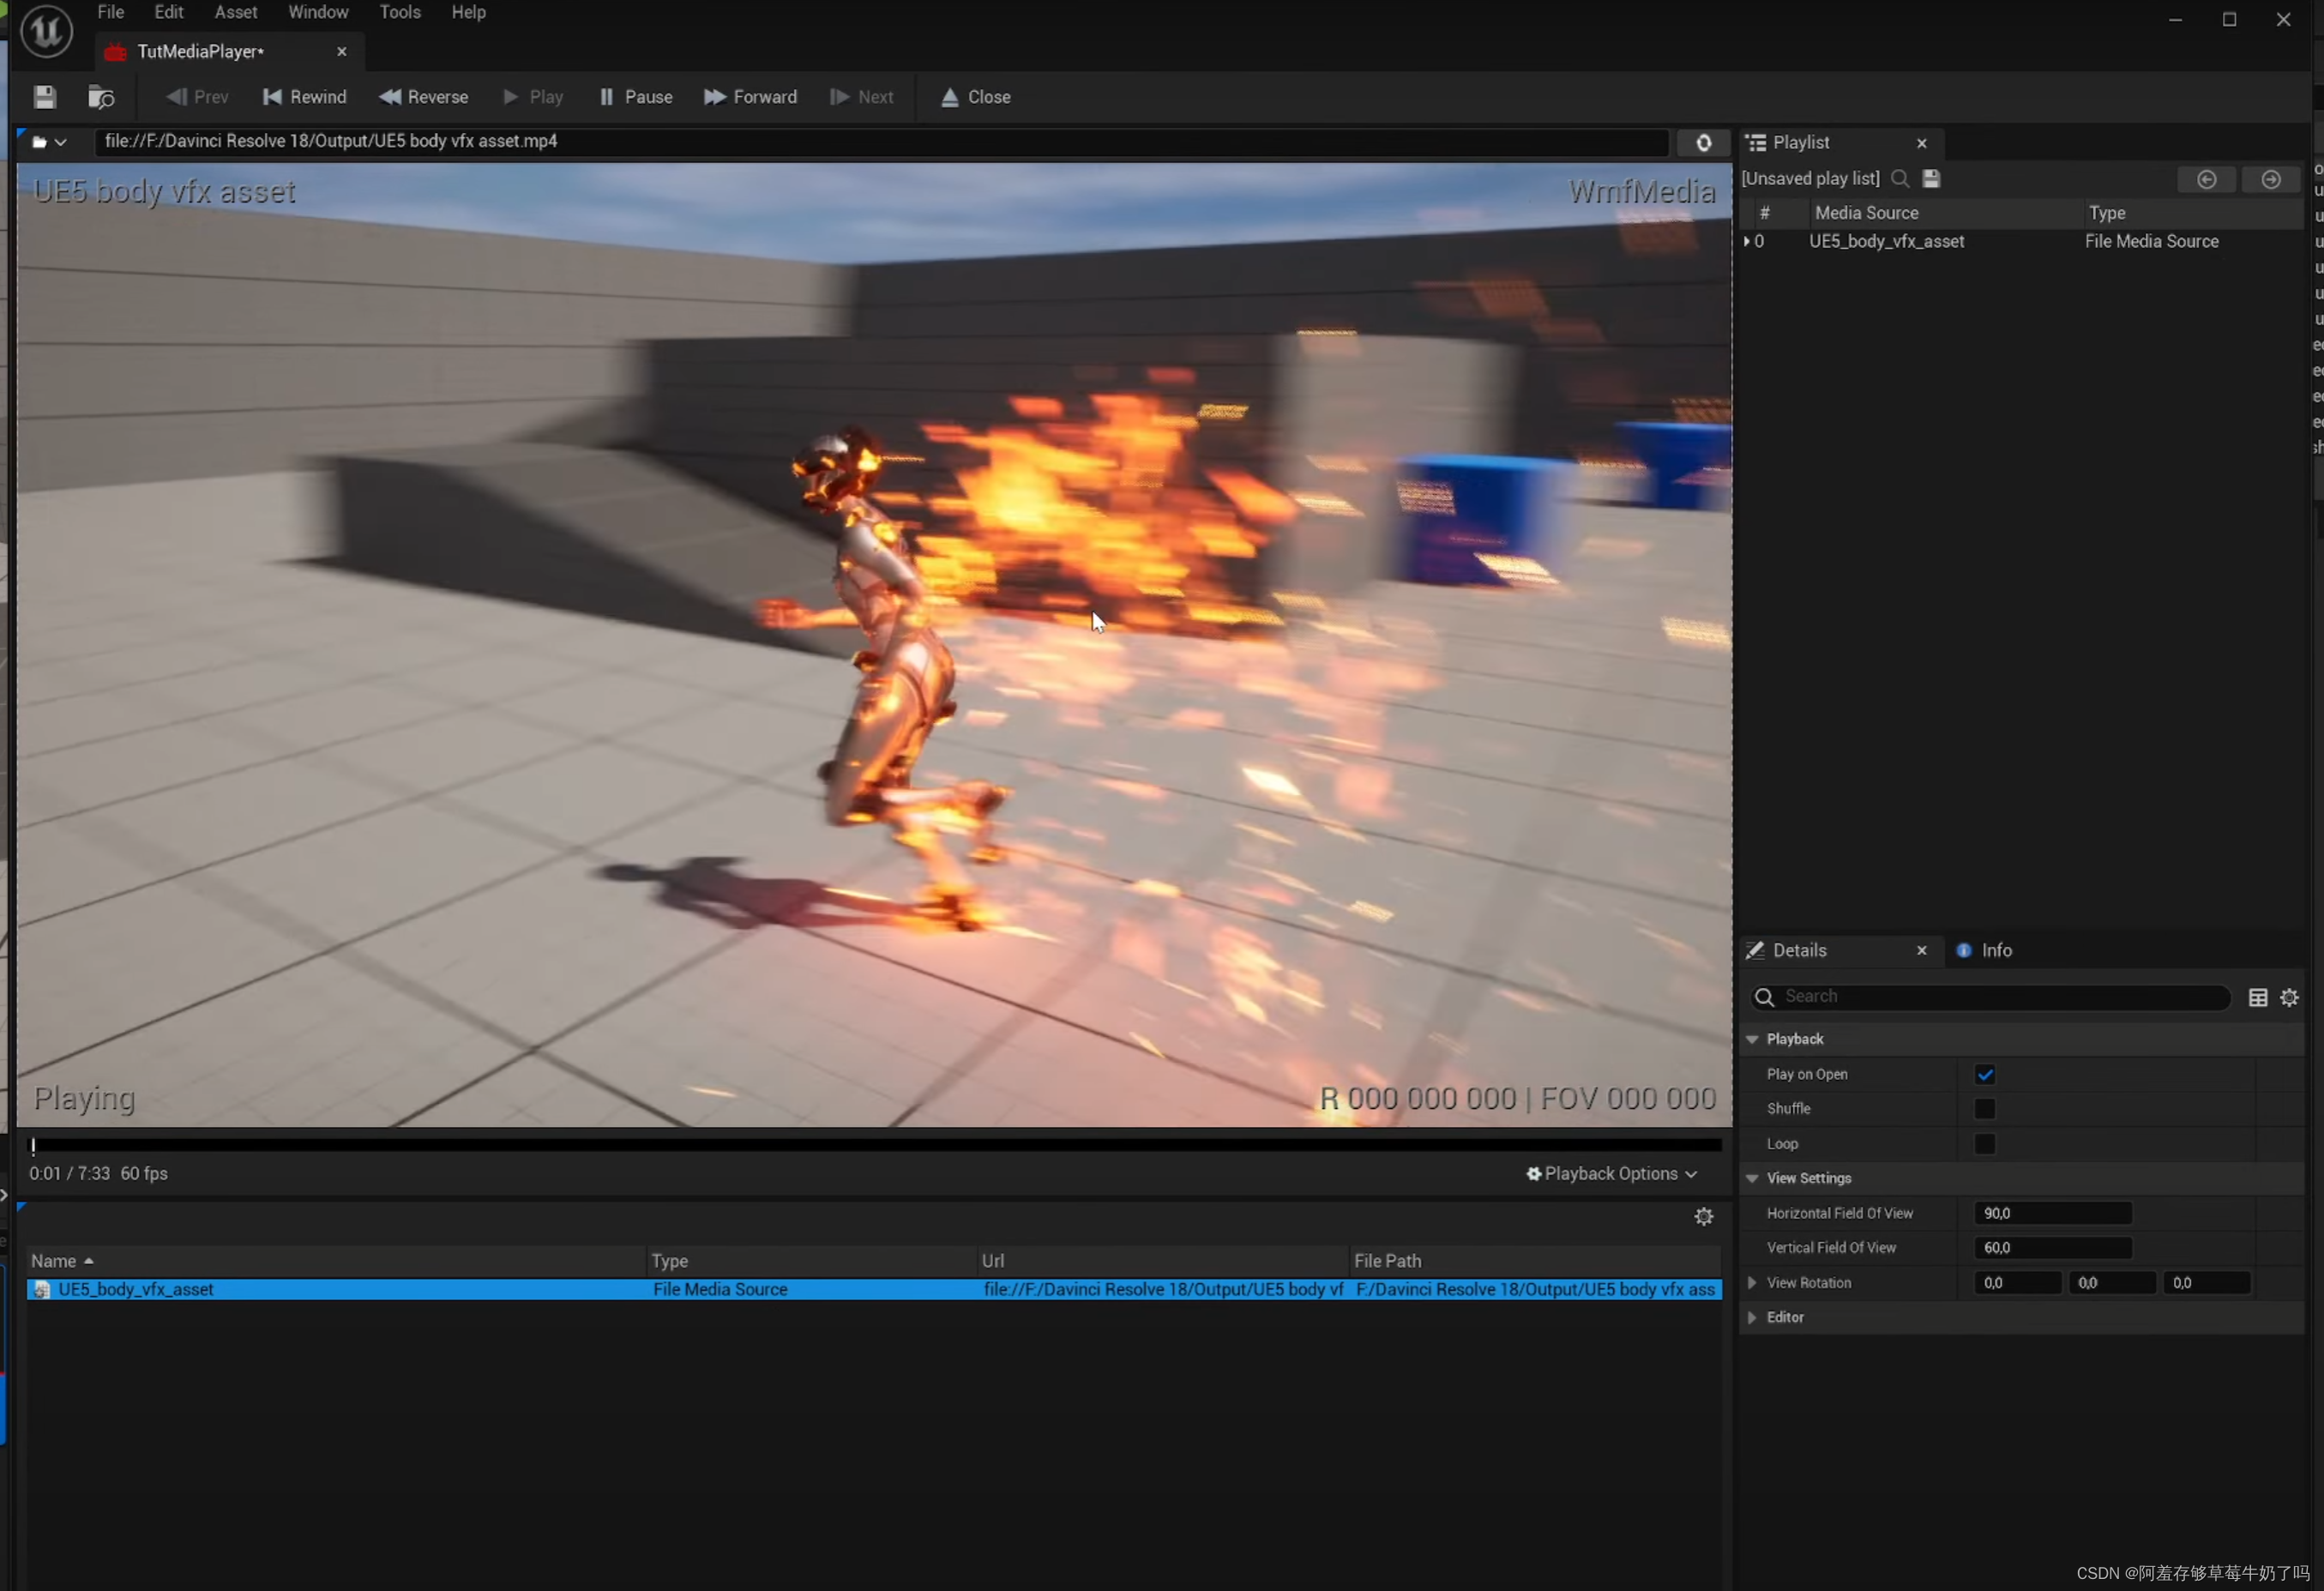Disable Play on Open checkbox
The height and width of the screenshot is (1591, 2324).
[1986, 1074]
